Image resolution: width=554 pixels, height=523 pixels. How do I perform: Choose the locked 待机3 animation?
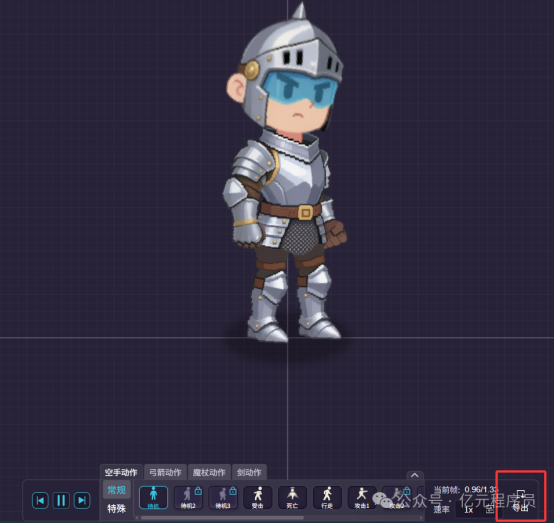pyautogui.click(x=223, y=498)
